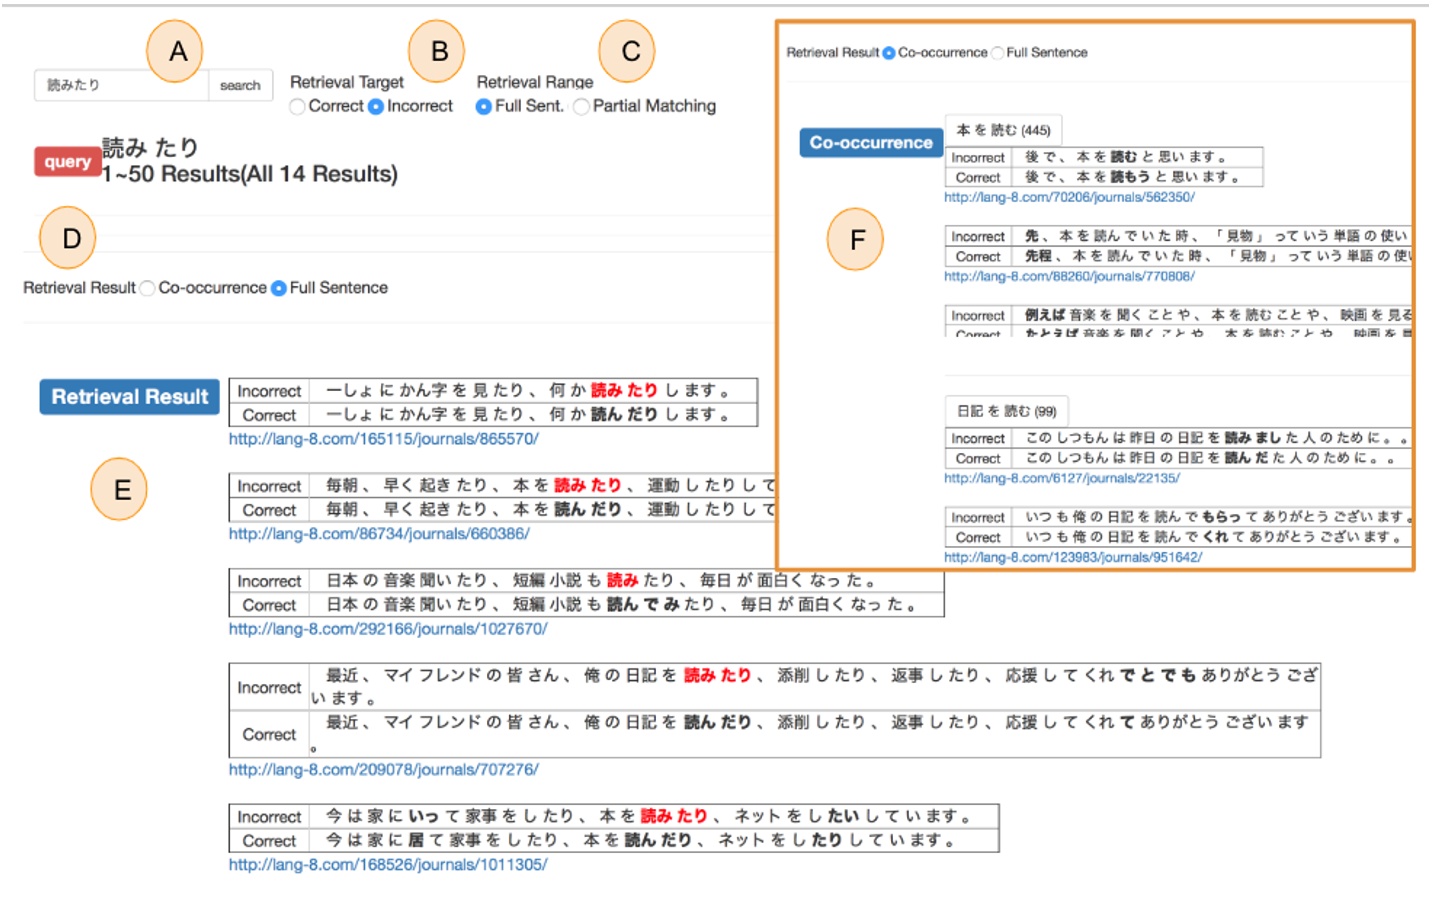The height and width of the screenshot is (898, 1433).
Task: Click the red "query" badge
Action: pyautogui.click(x=66, y=160)
